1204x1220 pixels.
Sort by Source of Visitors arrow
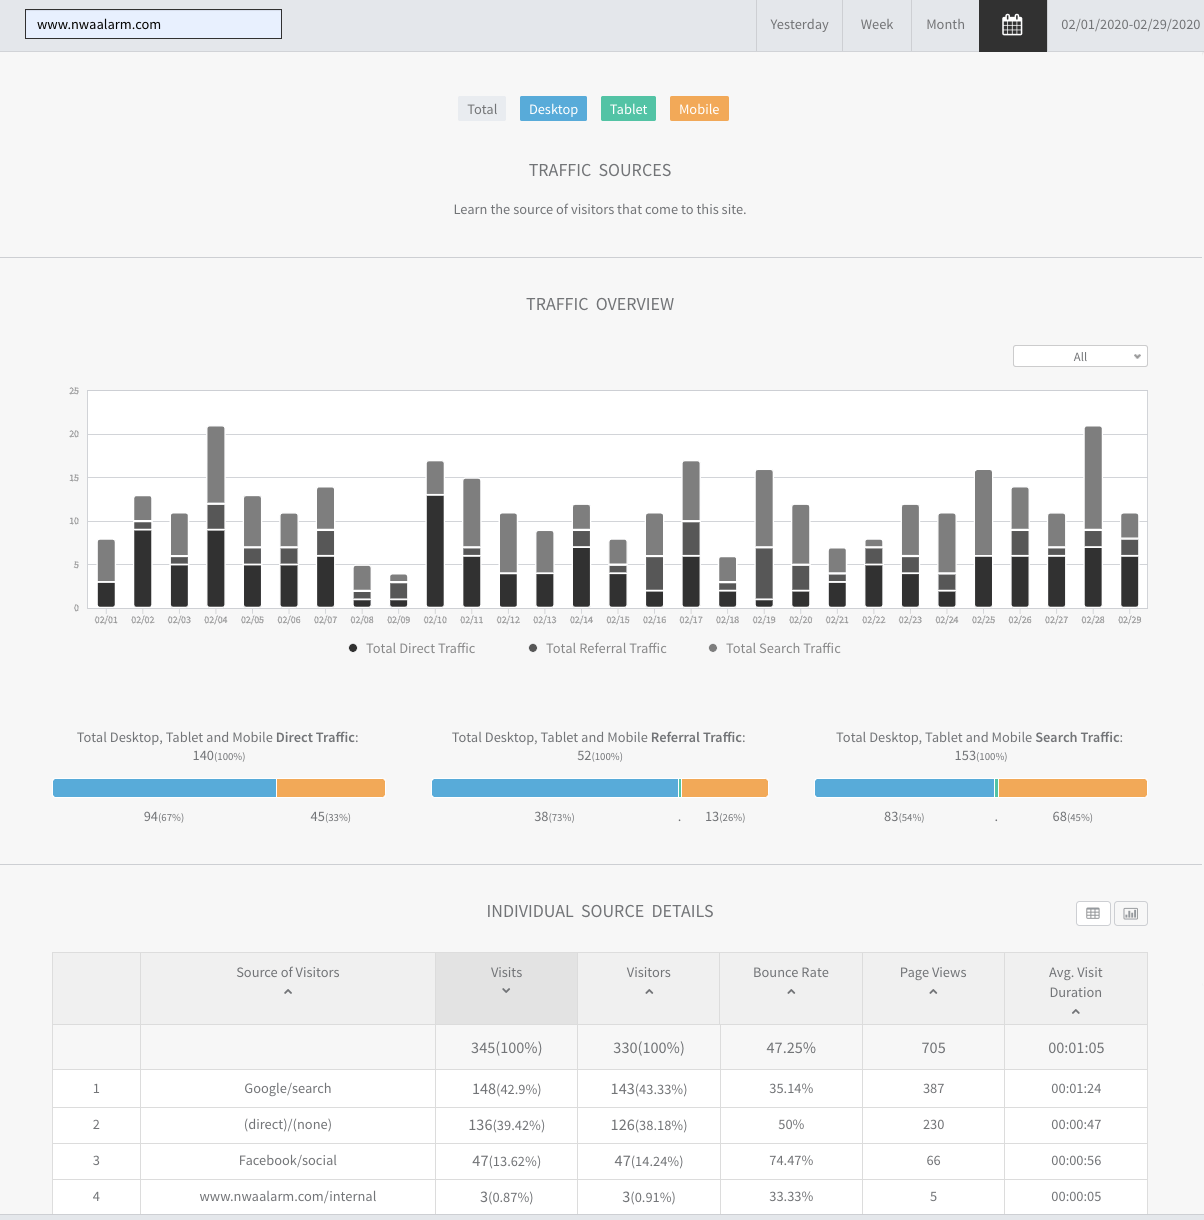tap(288, 992)
